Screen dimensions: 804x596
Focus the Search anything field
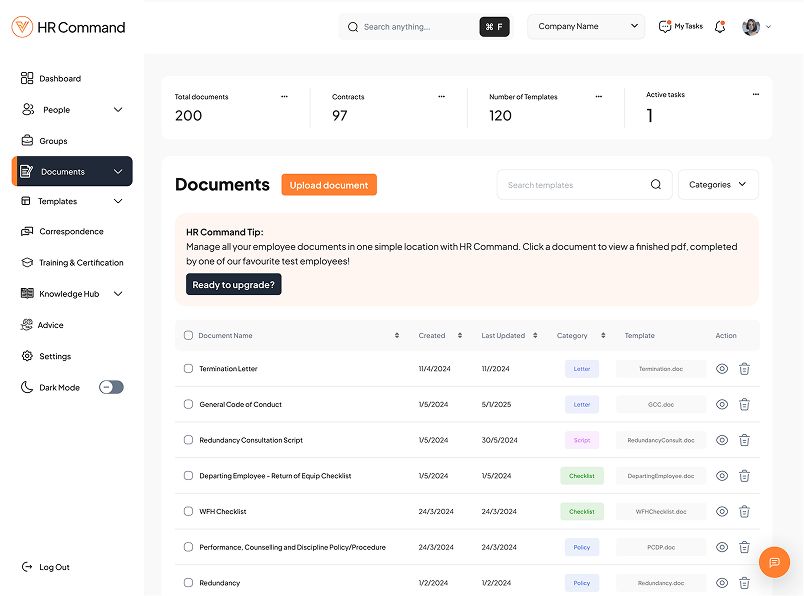pyautogui.click(x=415, y=27)
